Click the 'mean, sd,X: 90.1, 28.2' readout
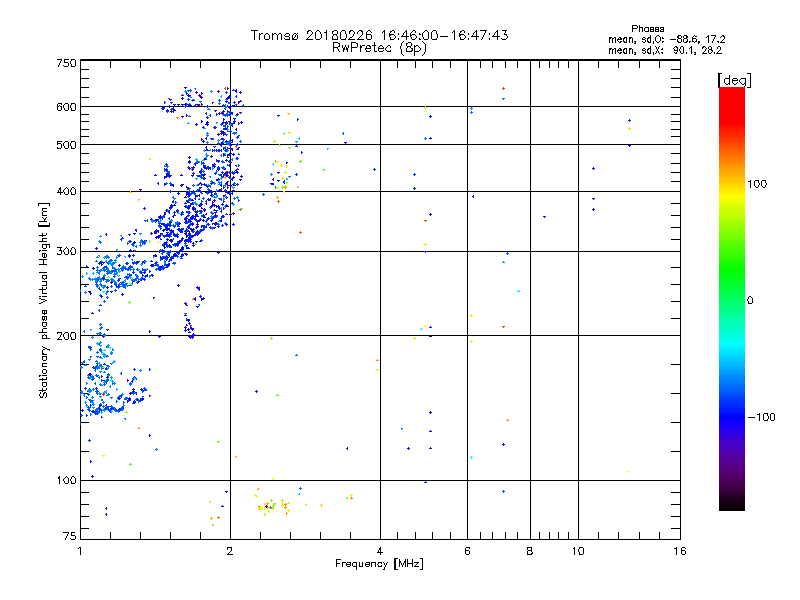This screenshot has width=800, height=600. [x=665, y=50]
